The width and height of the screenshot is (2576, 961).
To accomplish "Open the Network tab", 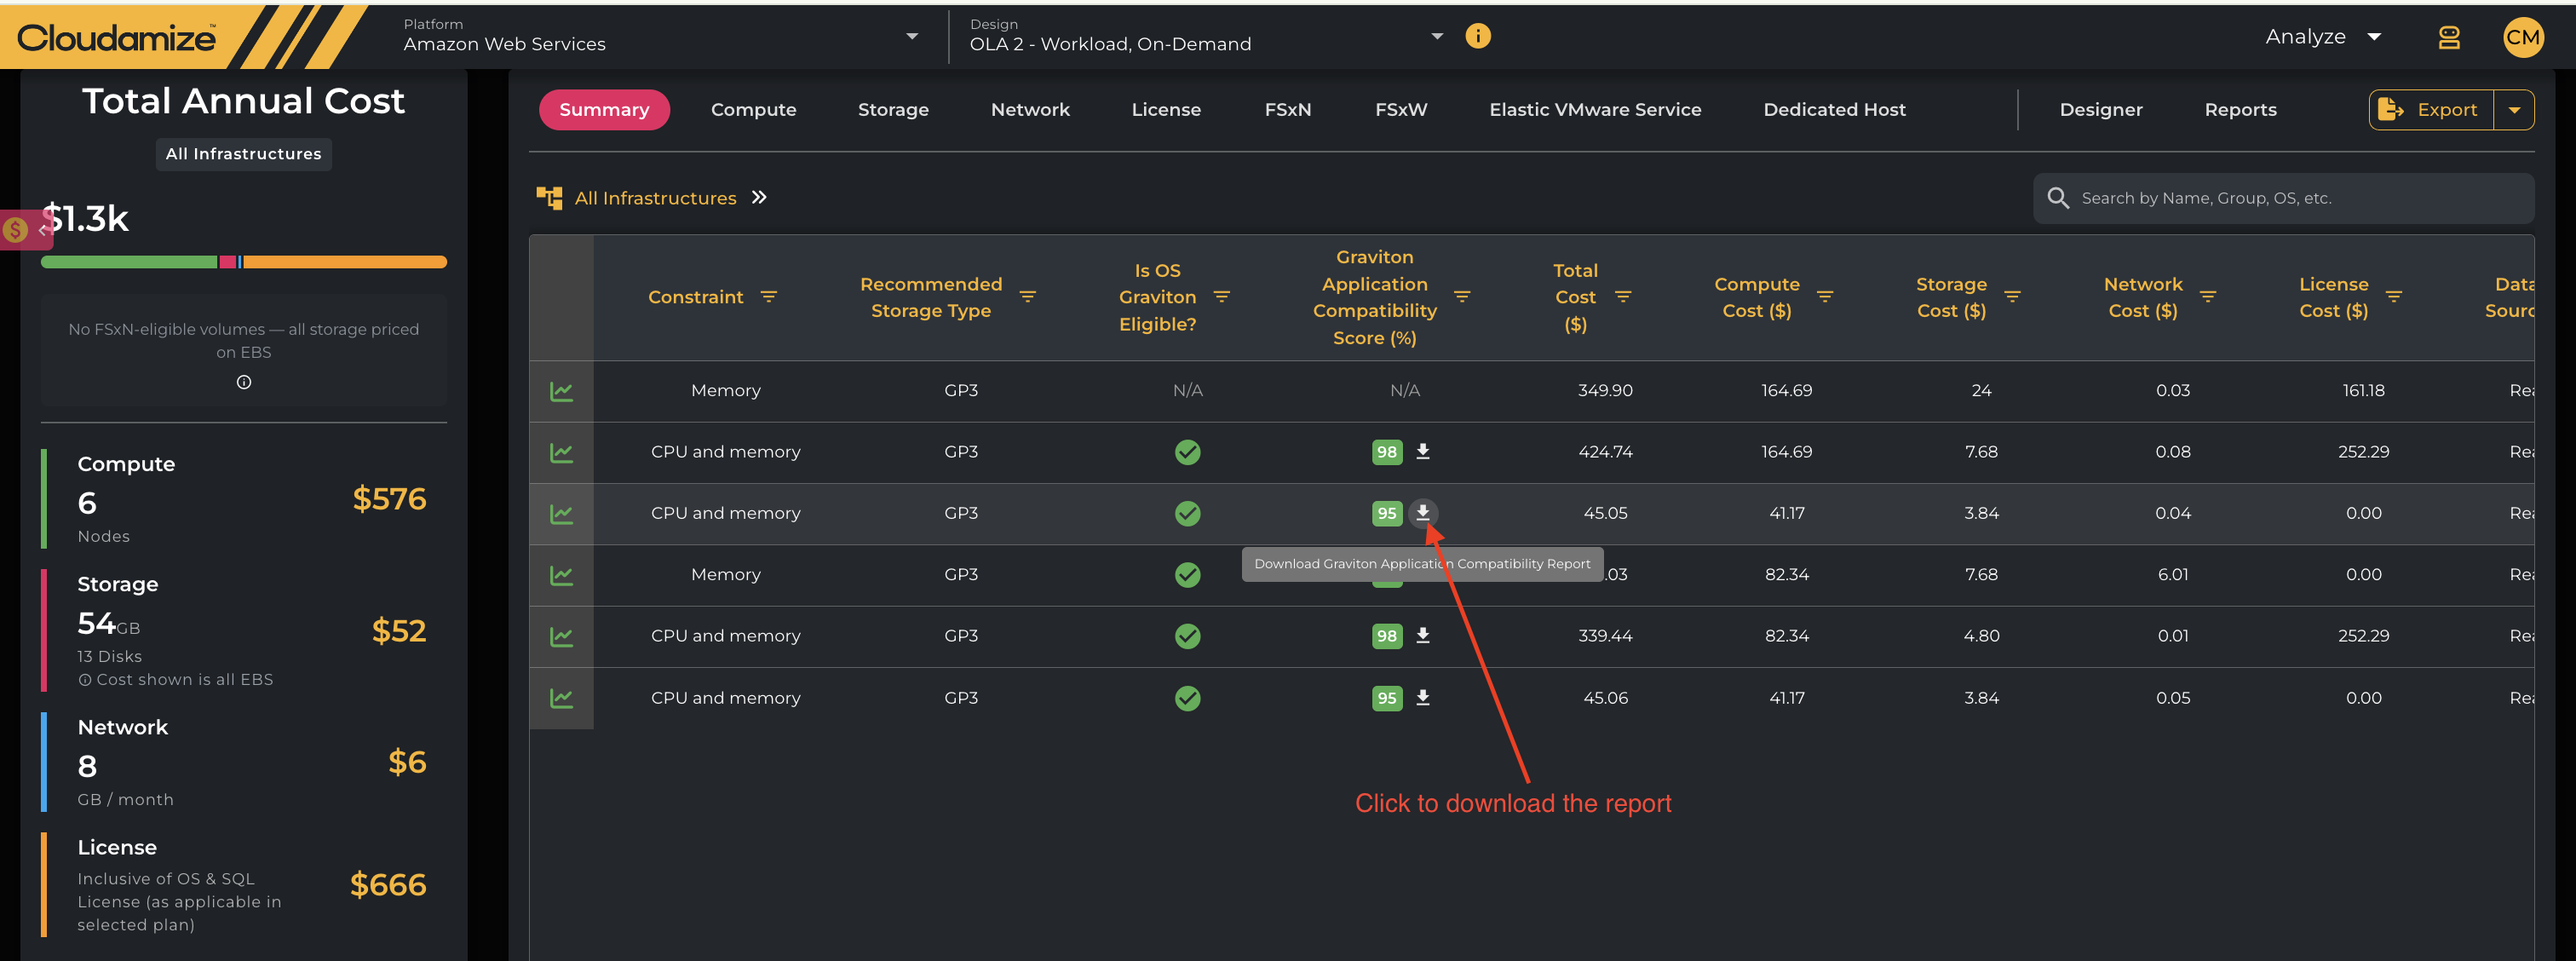I will point(1030,110).
